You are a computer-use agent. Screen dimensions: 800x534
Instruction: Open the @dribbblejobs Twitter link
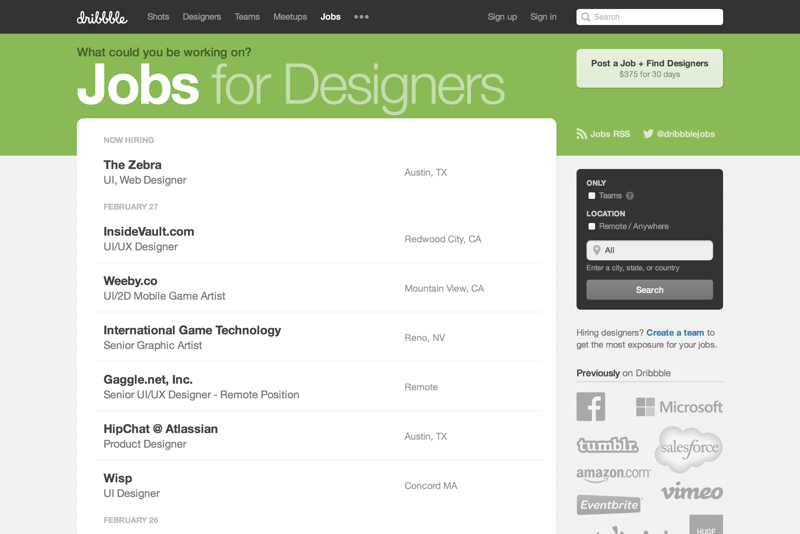[686, 134]
